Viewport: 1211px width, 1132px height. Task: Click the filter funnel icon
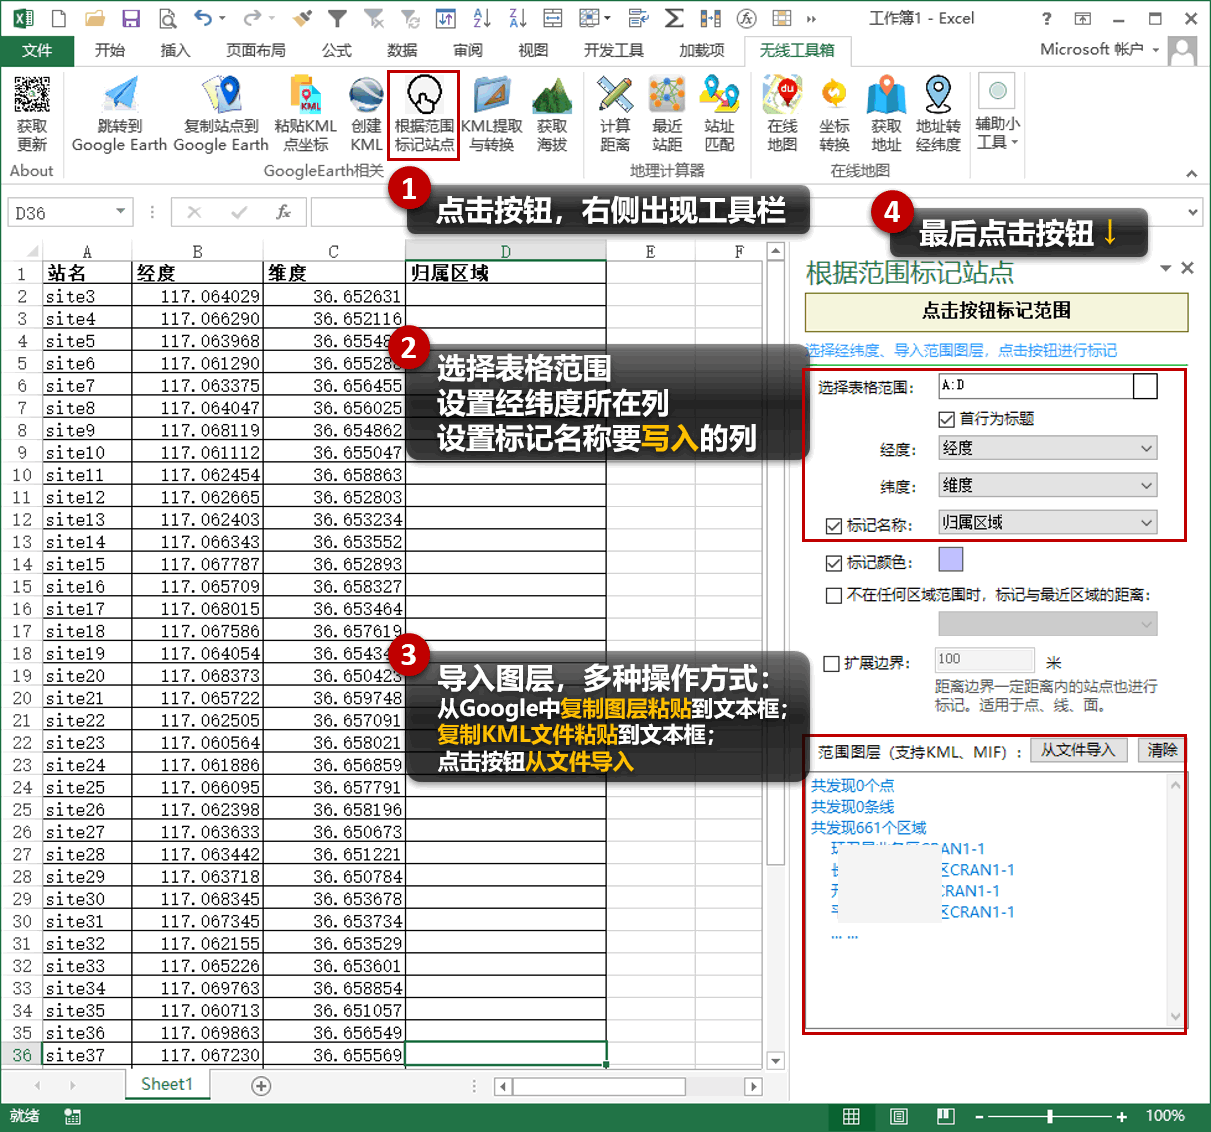[338, 18]
